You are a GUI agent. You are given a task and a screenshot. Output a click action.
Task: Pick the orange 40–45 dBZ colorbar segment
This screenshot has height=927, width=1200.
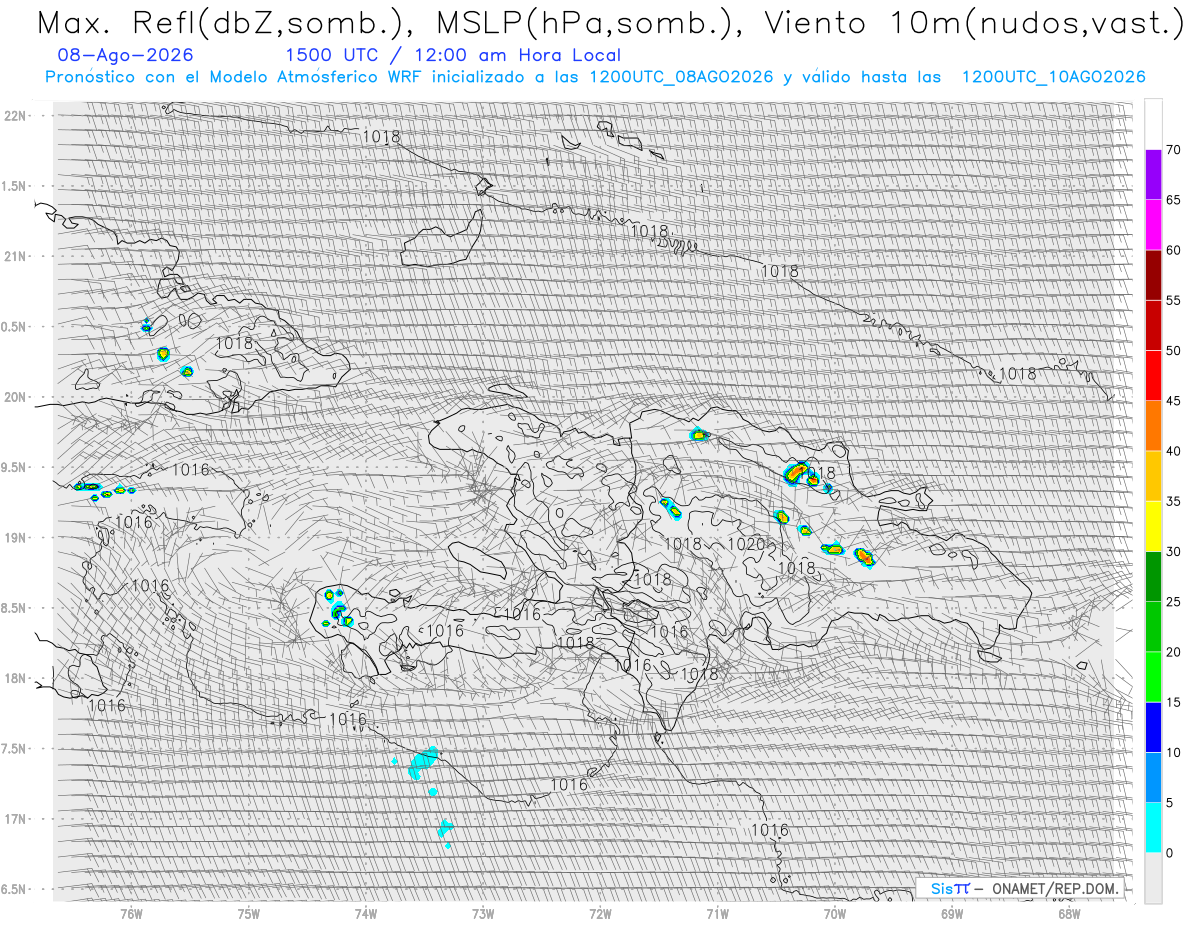(x=1153, y=426)
